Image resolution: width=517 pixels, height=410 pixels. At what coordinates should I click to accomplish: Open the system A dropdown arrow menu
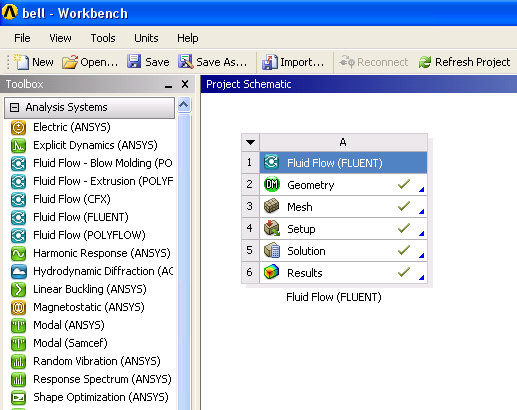[x=250, y=142]
